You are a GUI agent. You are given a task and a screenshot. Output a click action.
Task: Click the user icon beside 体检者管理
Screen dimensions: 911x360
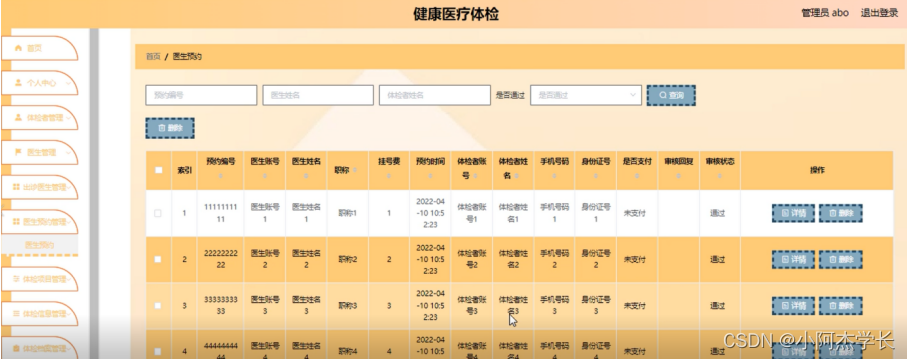tap(18, 117)
